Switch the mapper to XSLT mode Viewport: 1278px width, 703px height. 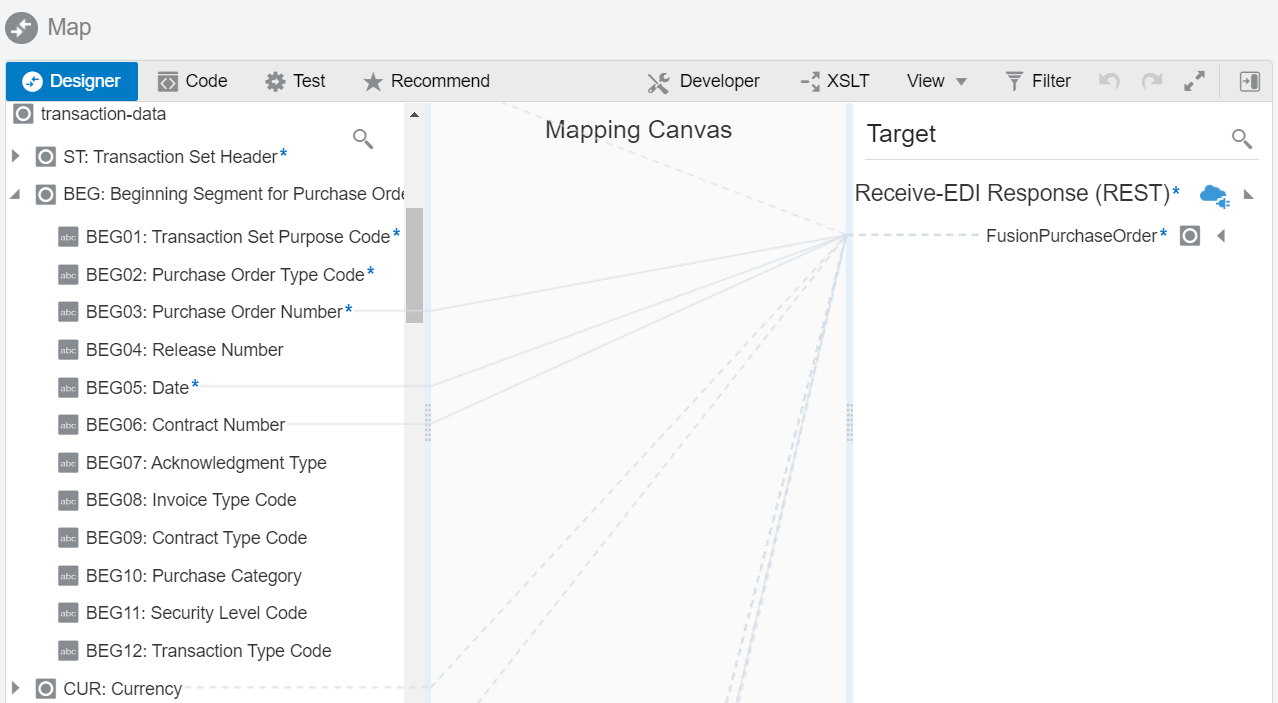[x=835, y=81]
